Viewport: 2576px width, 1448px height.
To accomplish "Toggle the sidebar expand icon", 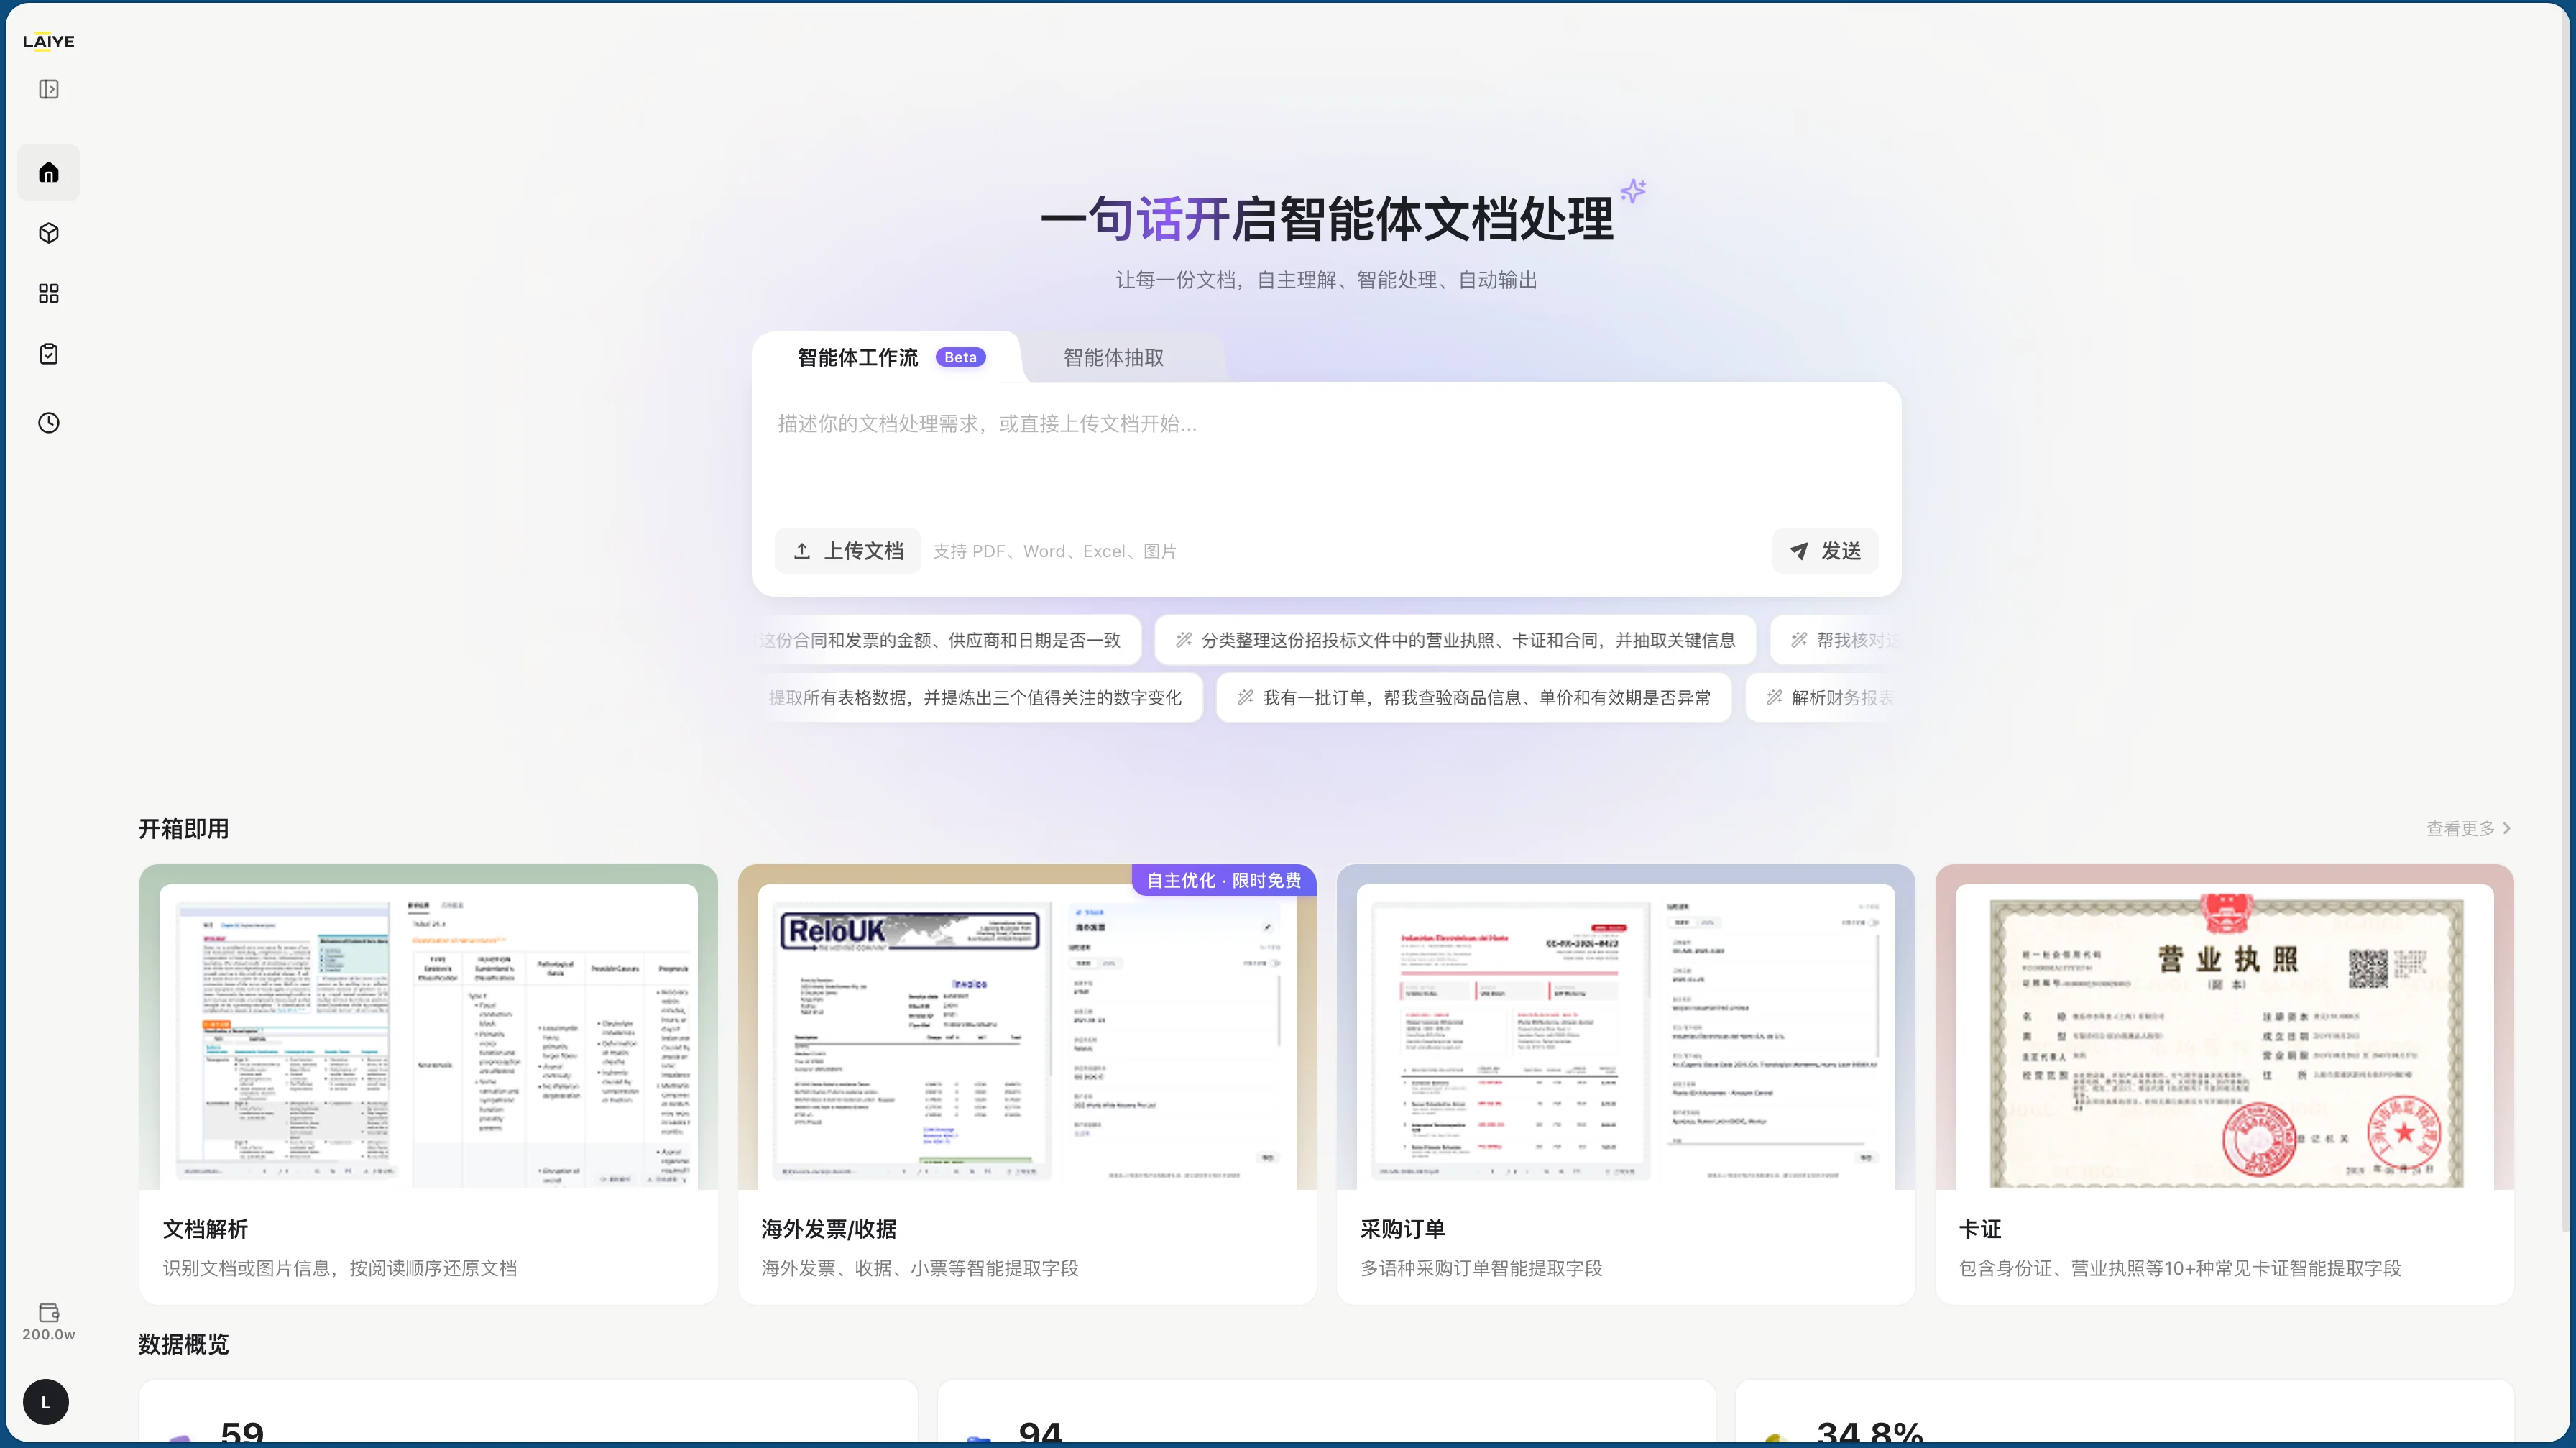I will [x=49, y=89].
